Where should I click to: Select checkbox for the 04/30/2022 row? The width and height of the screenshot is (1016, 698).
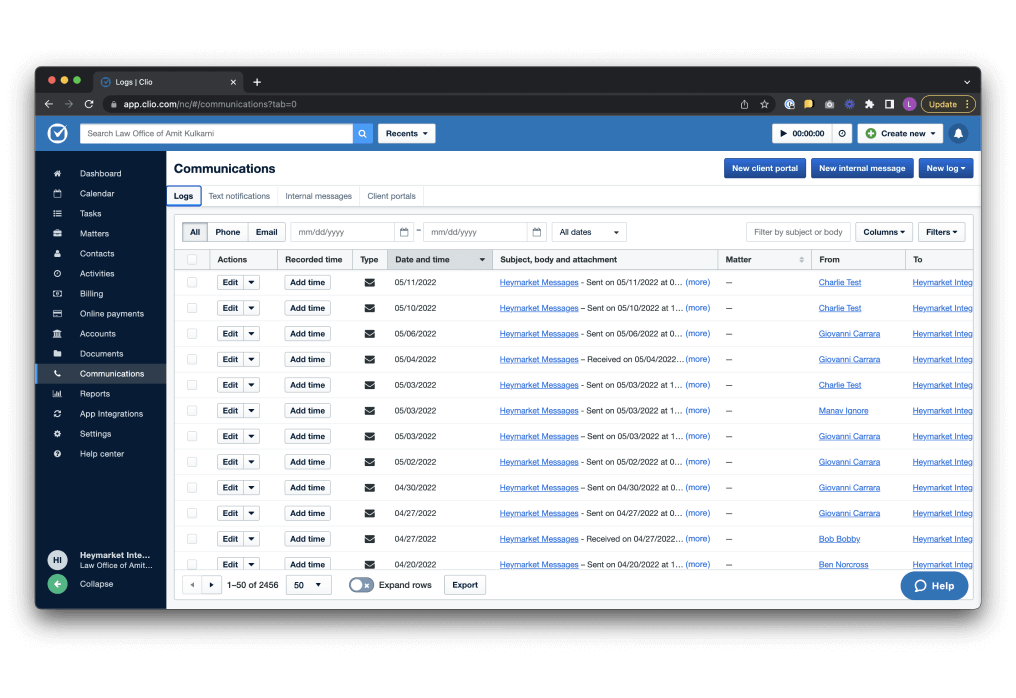pos(192,487)
